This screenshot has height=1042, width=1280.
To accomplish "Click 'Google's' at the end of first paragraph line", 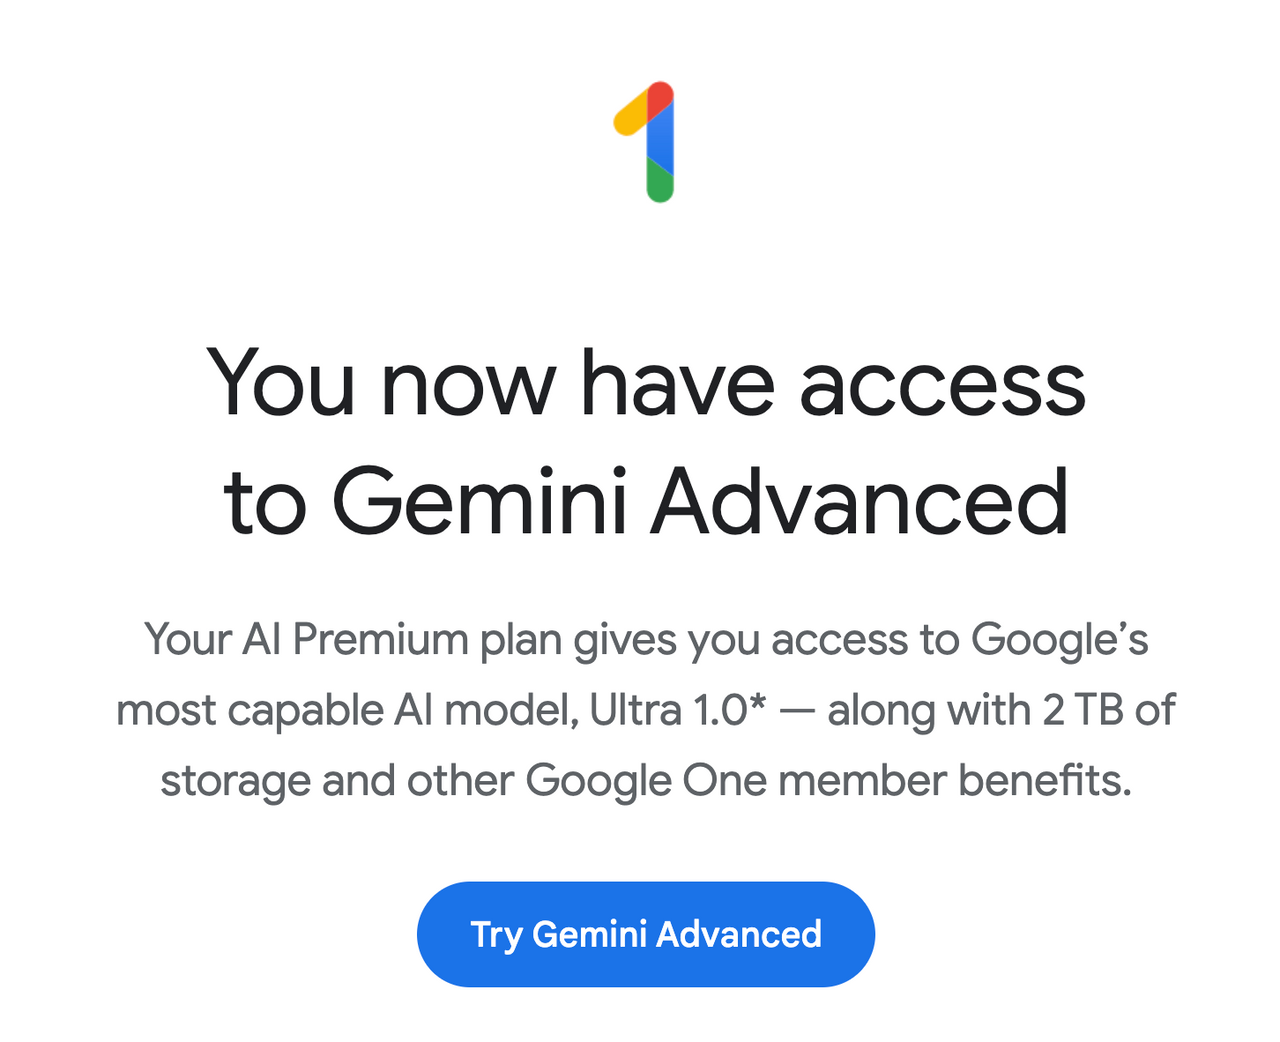I will coord(1060,640).
